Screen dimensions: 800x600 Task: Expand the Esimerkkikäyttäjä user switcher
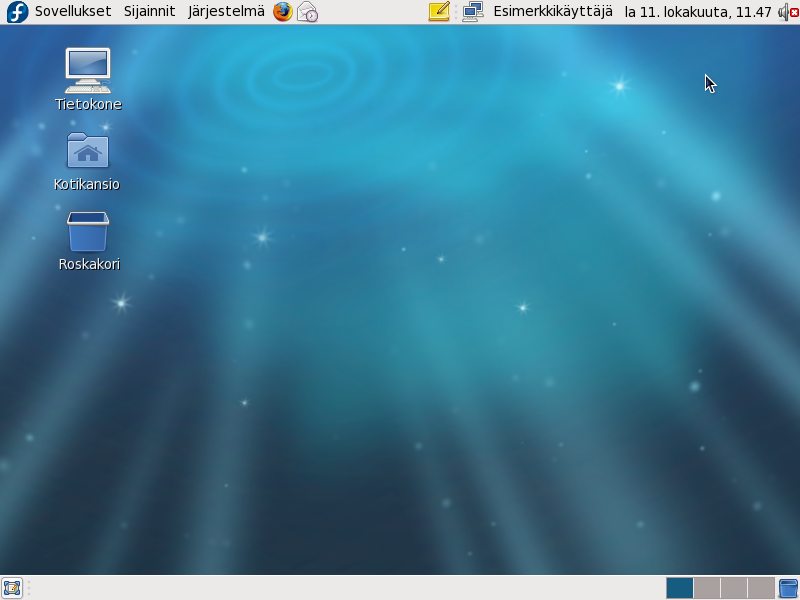click(x=552, y=12)
